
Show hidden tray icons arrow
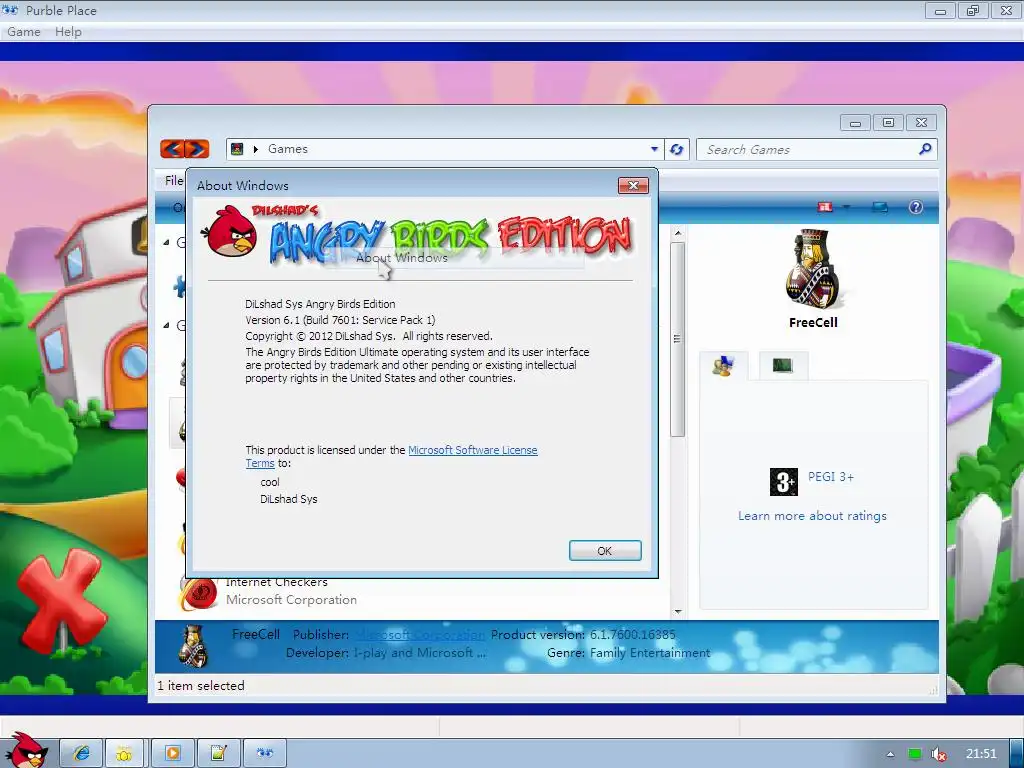point(889,754)
